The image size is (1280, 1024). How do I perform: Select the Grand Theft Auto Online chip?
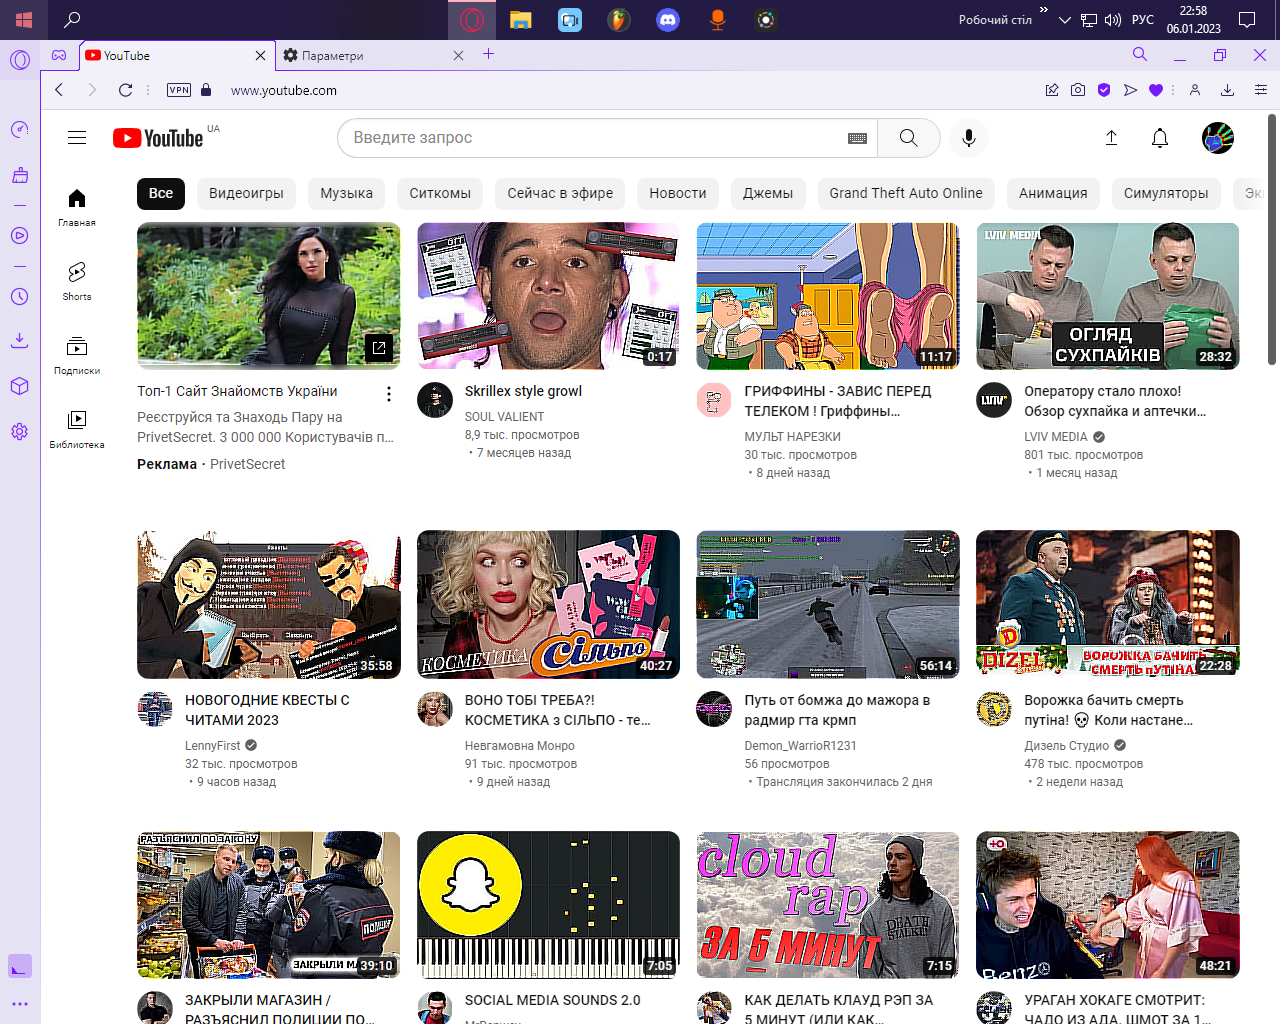pos(906,193)
